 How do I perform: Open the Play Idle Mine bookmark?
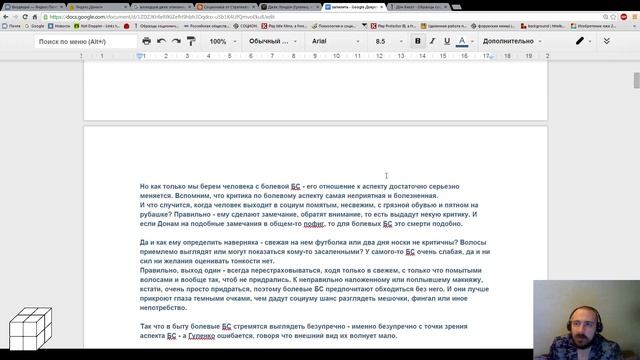284,26
